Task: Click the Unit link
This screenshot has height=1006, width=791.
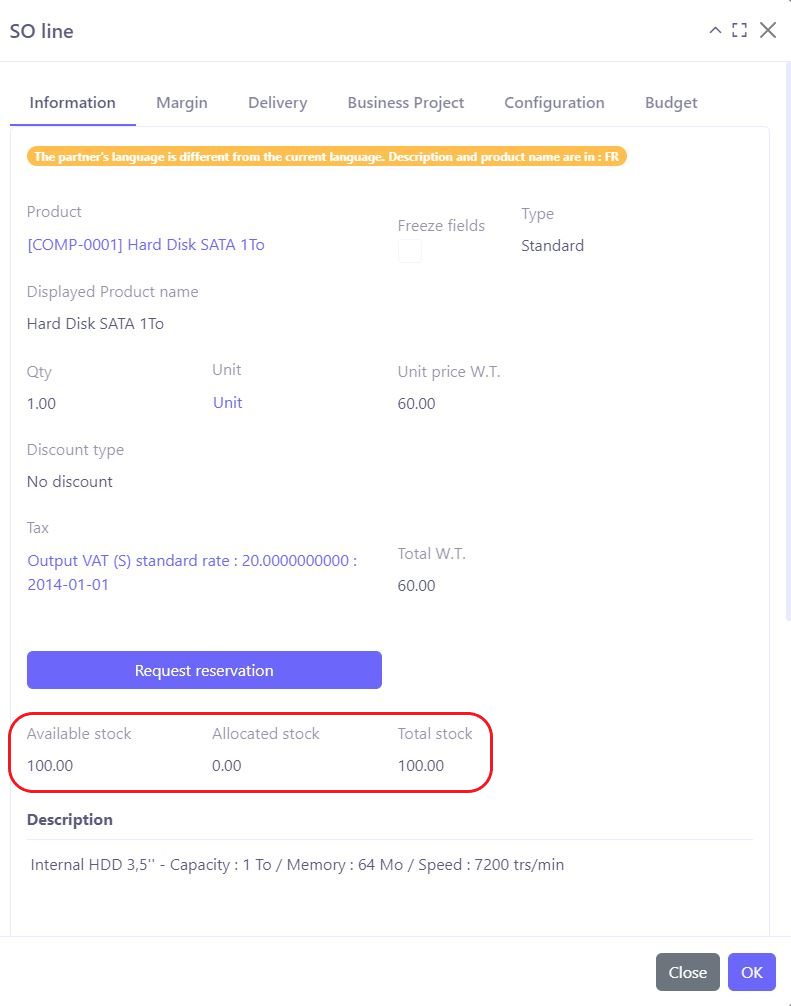Action: click(227, 403)
